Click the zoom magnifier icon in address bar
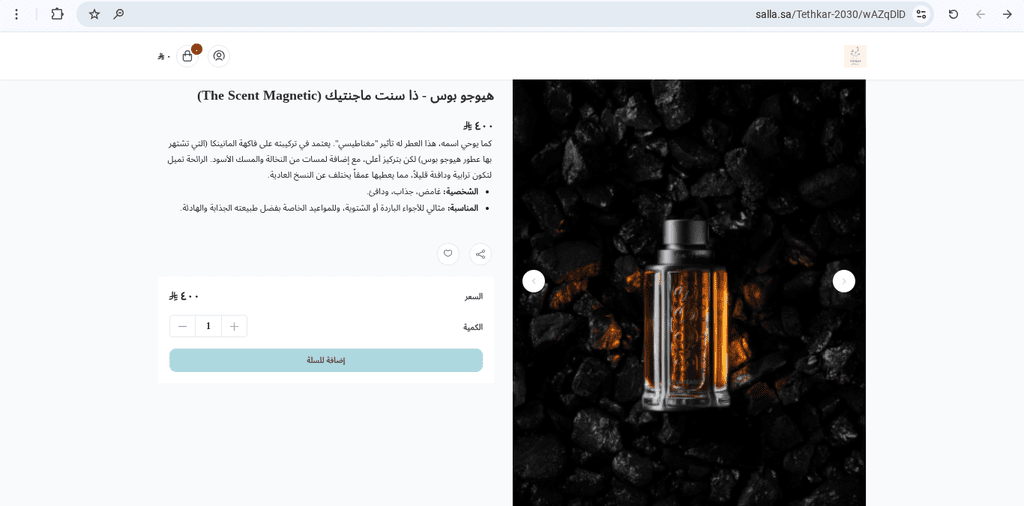Screen dimensions: 1024x506 119,14
